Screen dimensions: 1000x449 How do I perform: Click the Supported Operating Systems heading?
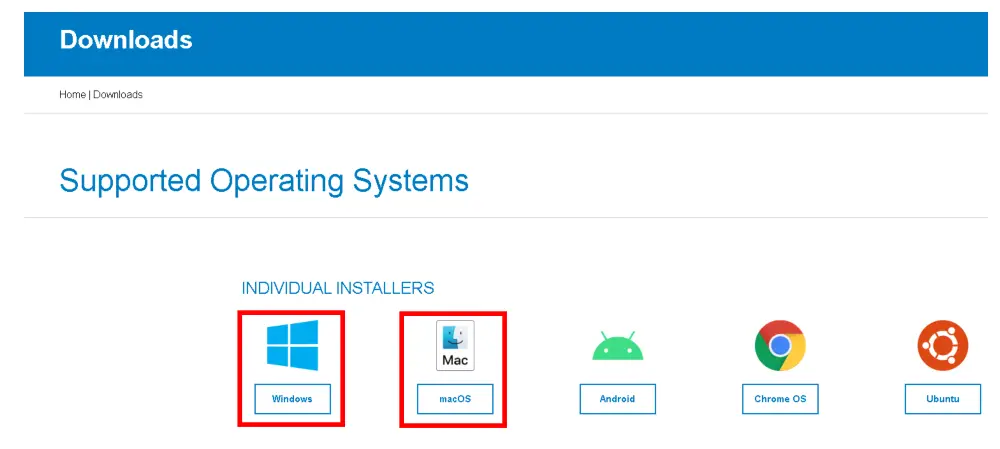pyautogui.click(x=264, y=180)
